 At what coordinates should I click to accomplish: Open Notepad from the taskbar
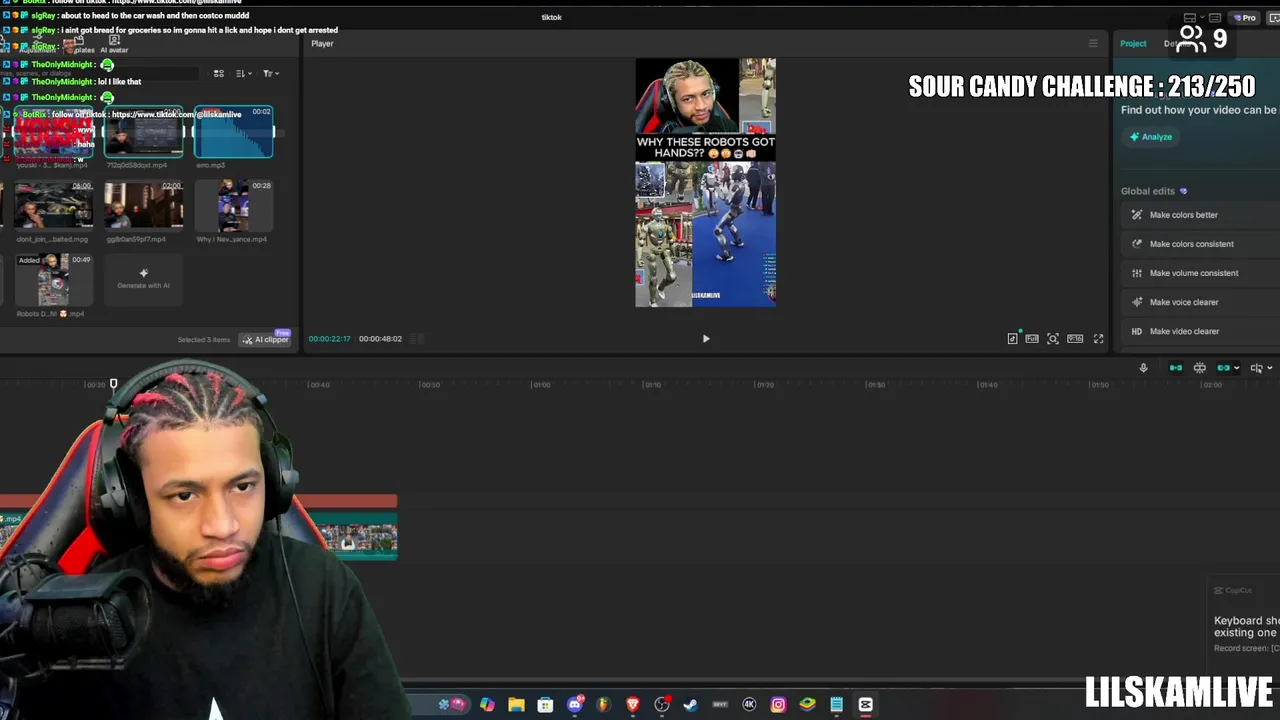[836, 705]
